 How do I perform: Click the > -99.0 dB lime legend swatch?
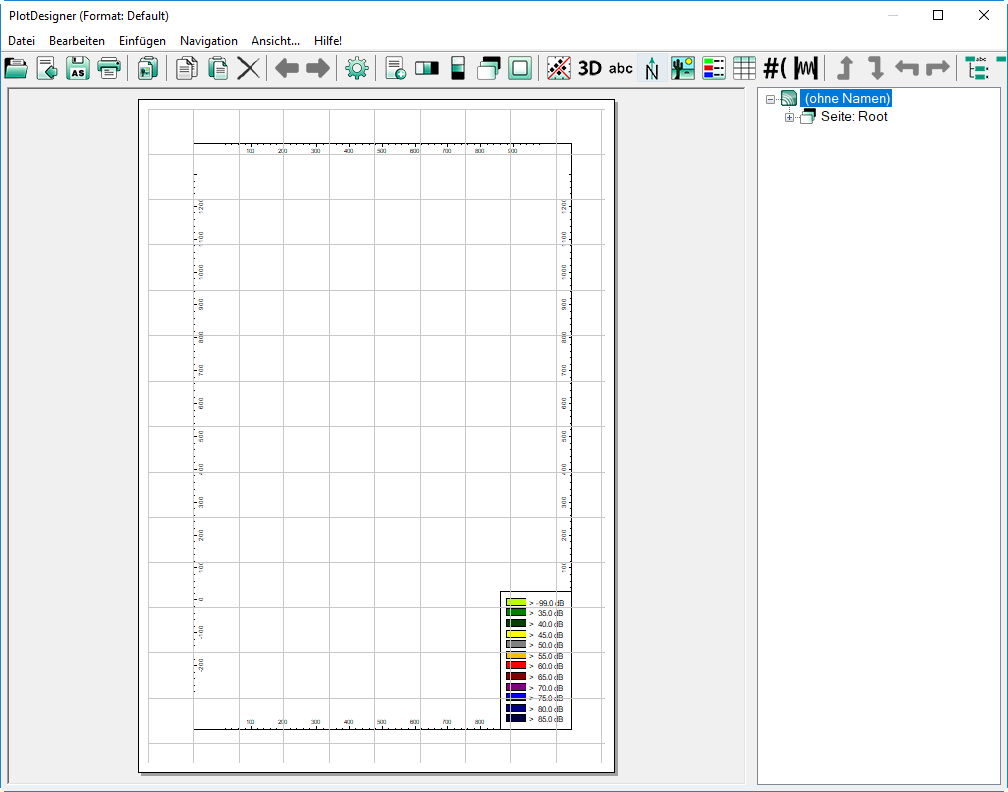516,602
